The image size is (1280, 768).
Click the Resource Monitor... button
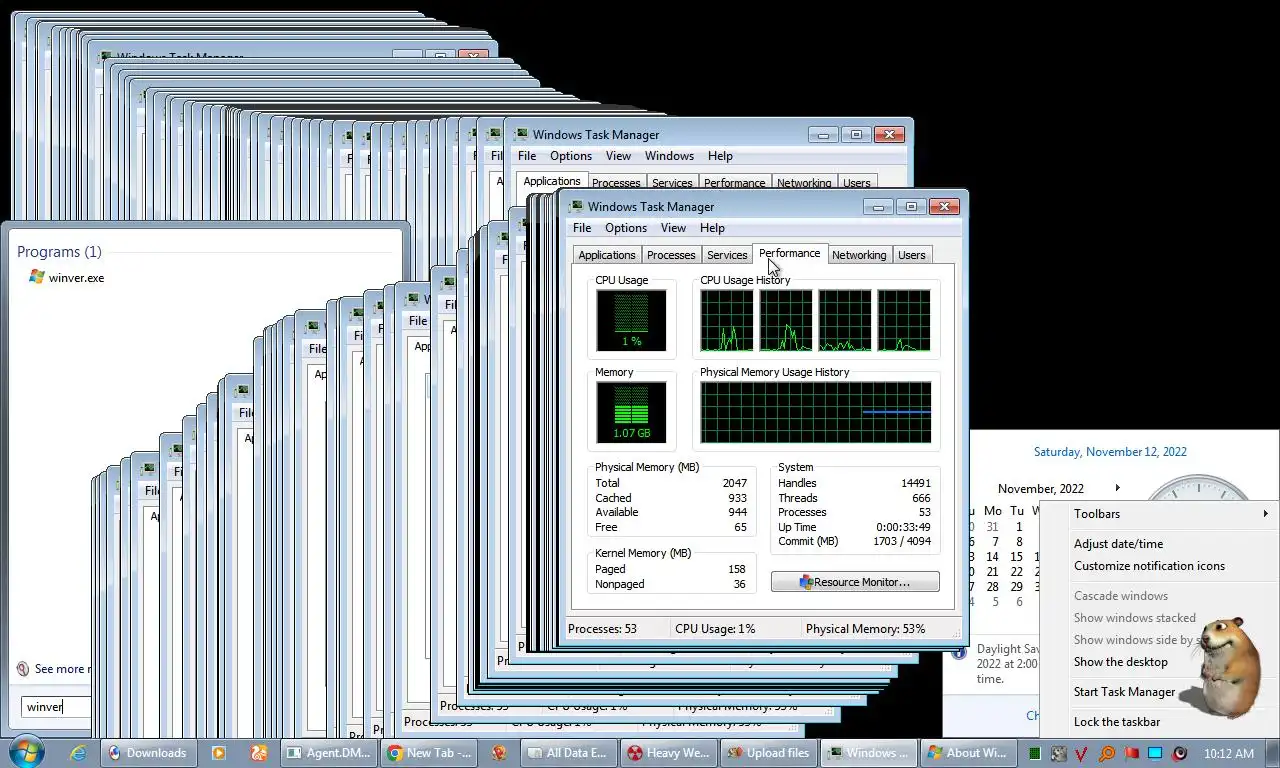click(x=855, y=582)
